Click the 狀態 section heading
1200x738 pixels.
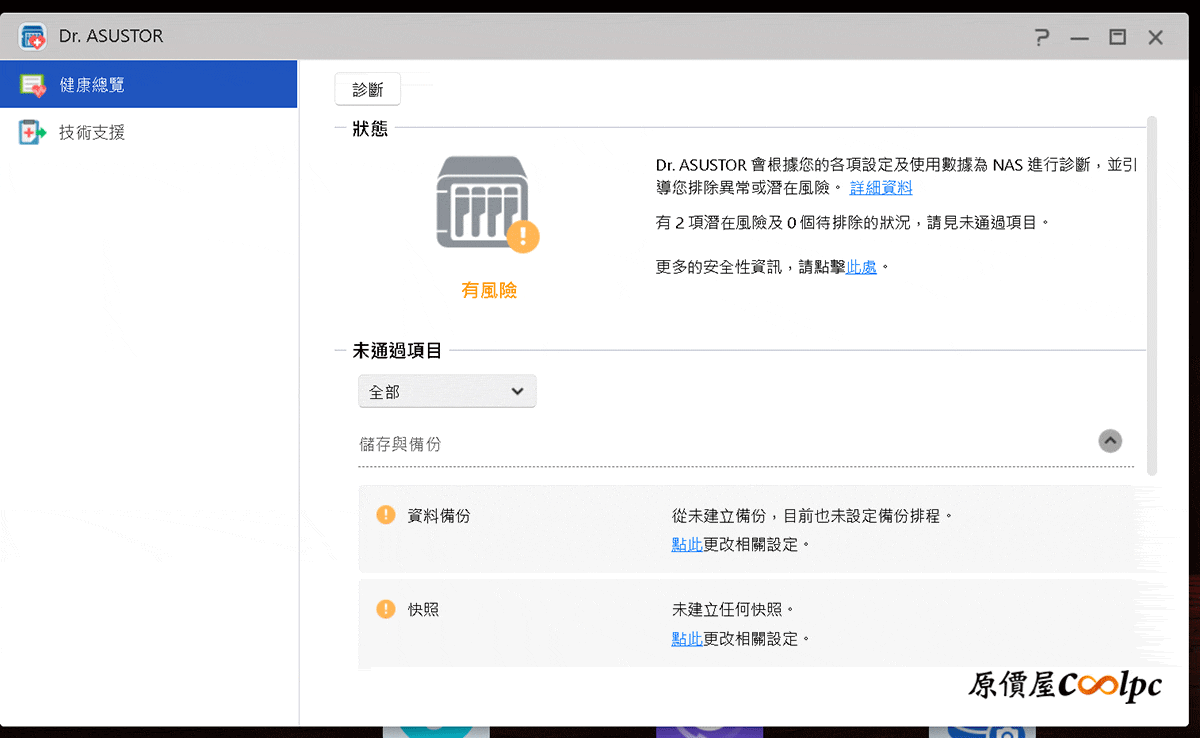[x=370, y=129]
